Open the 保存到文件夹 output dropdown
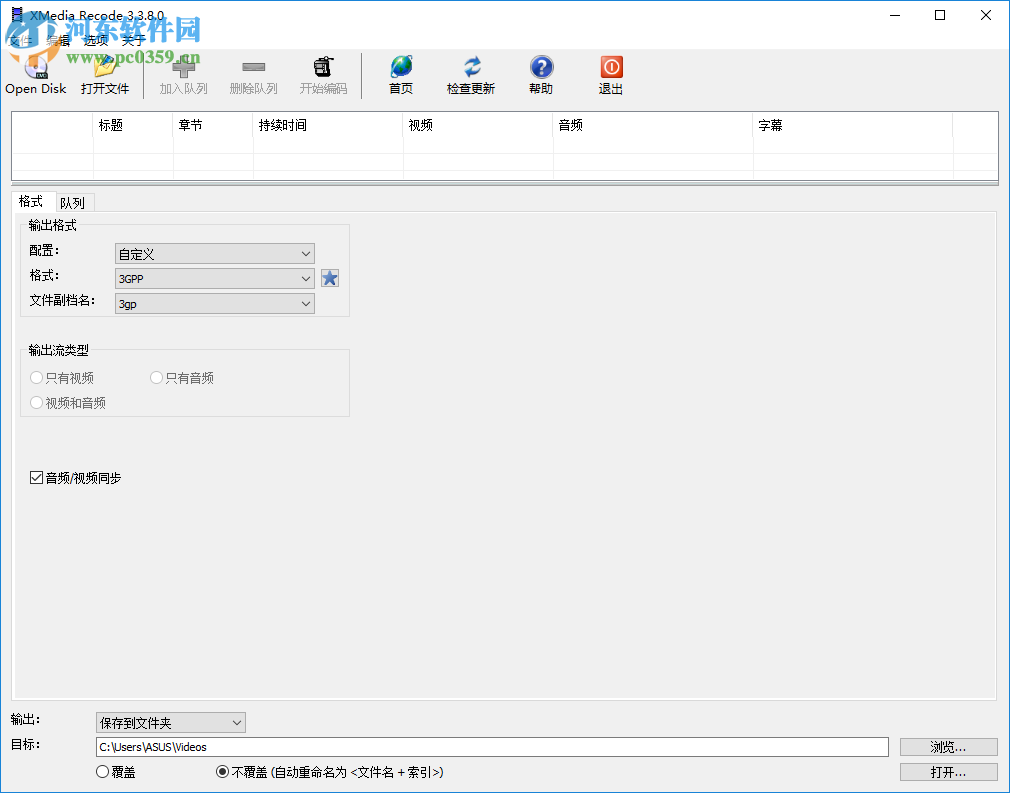 pyautogui.click(x=170, y=722)
